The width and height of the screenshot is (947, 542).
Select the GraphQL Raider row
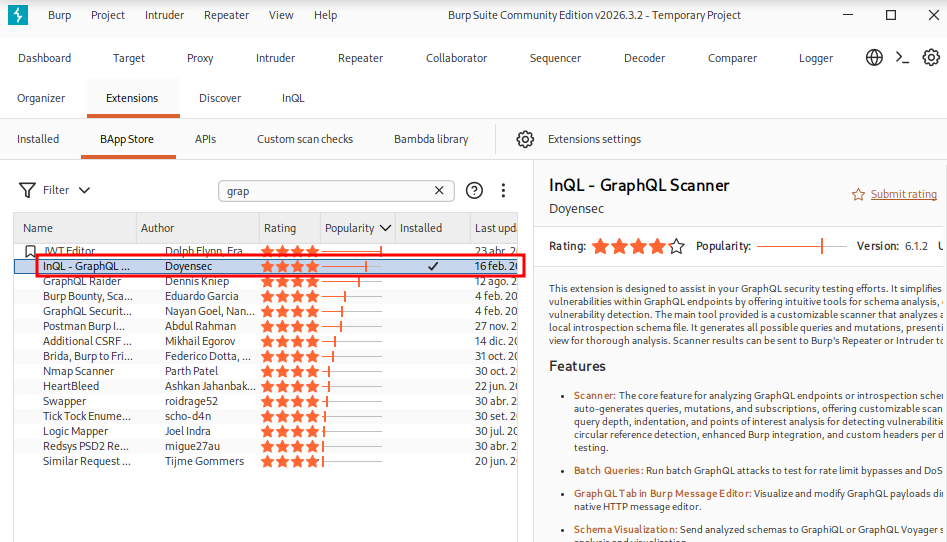click(266, 281)
